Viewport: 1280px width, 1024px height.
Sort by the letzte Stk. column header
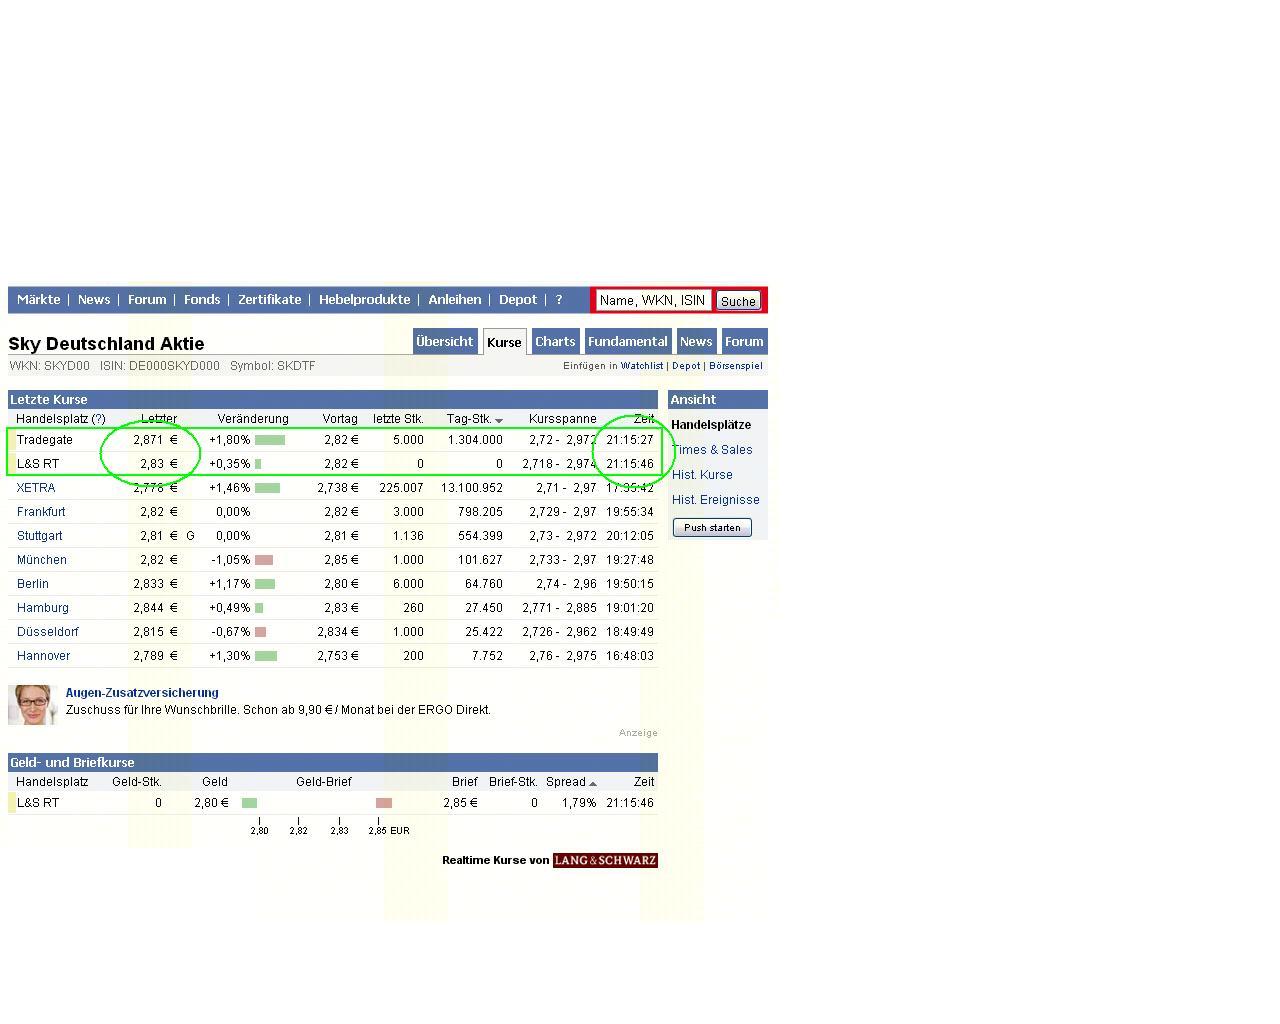tap(398, 419)
